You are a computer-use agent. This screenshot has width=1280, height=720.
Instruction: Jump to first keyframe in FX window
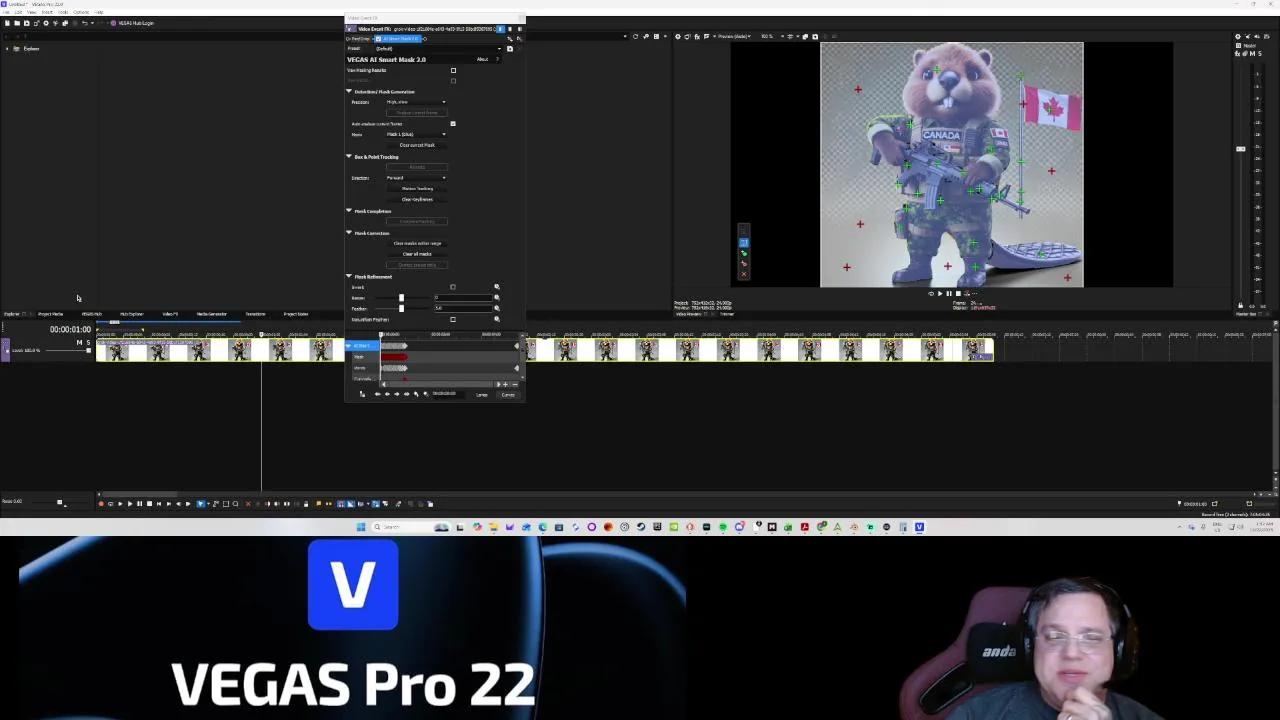pos(377,394)
